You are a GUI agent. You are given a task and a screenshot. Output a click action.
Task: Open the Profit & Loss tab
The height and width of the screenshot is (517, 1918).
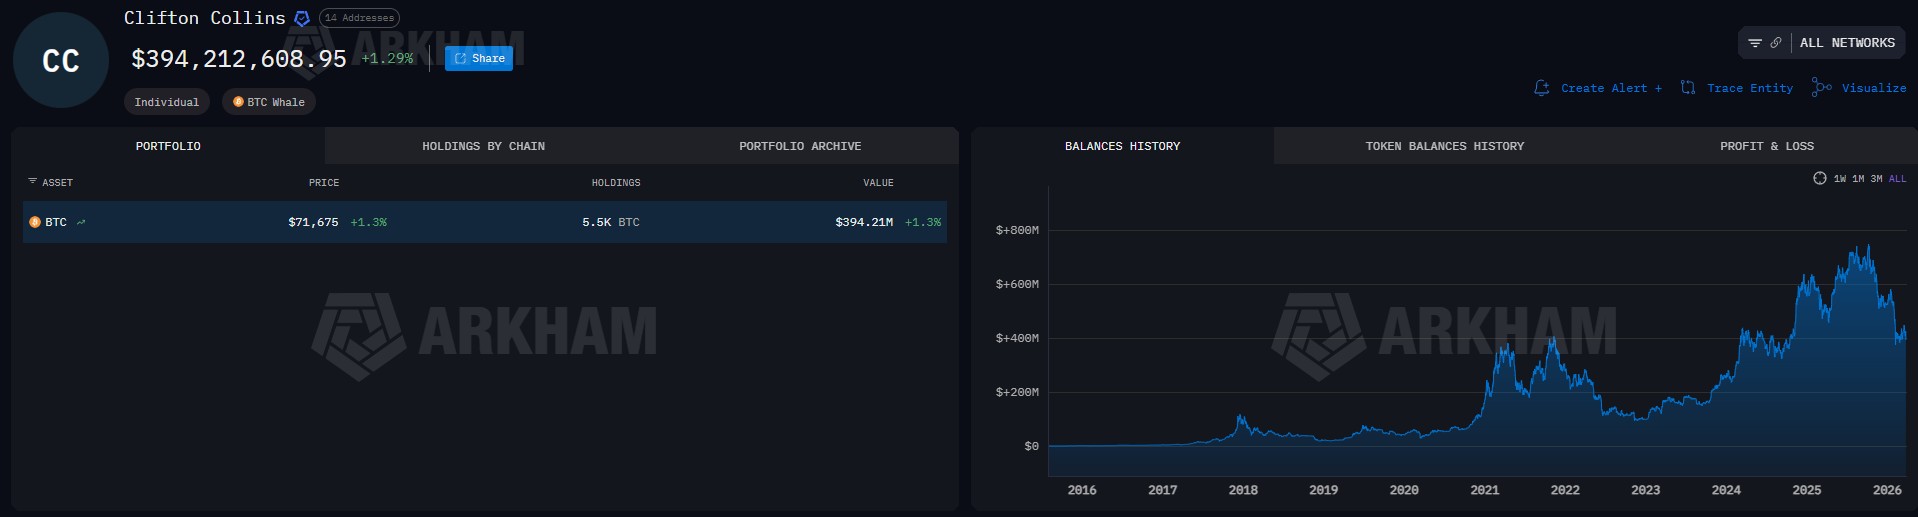coord(1767,146)
